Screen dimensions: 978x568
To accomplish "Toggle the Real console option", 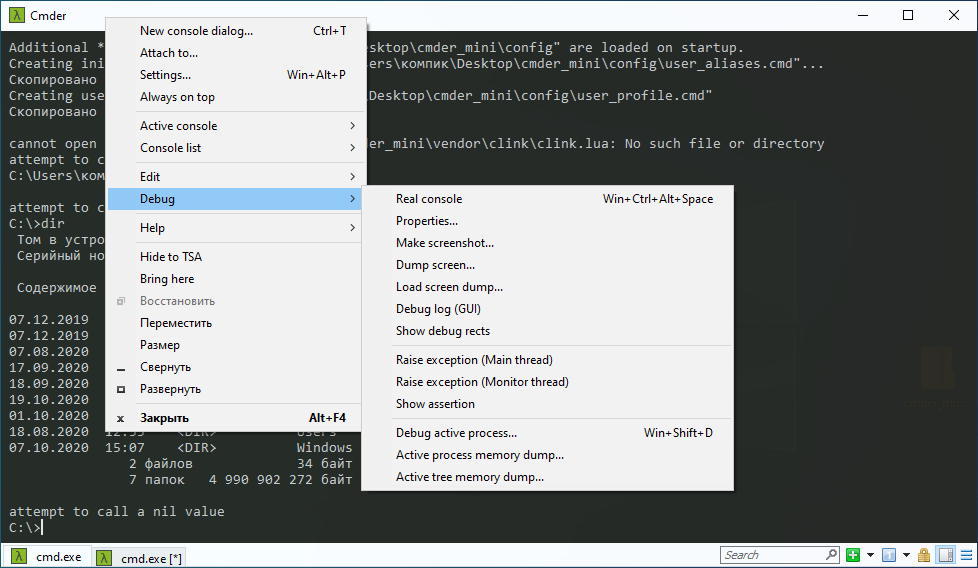I will coord(429,199).
